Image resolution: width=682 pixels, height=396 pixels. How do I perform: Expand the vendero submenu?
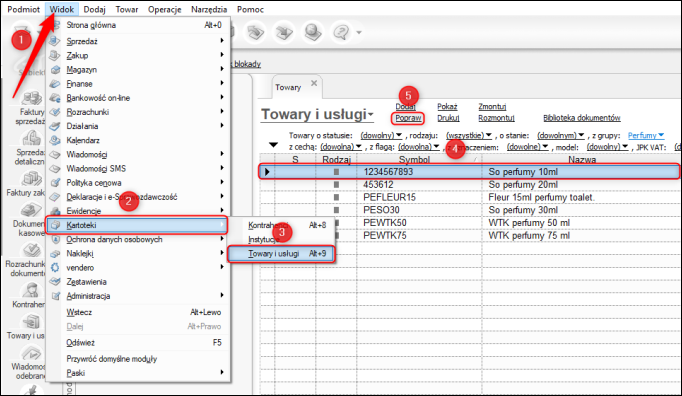(138, 268)
